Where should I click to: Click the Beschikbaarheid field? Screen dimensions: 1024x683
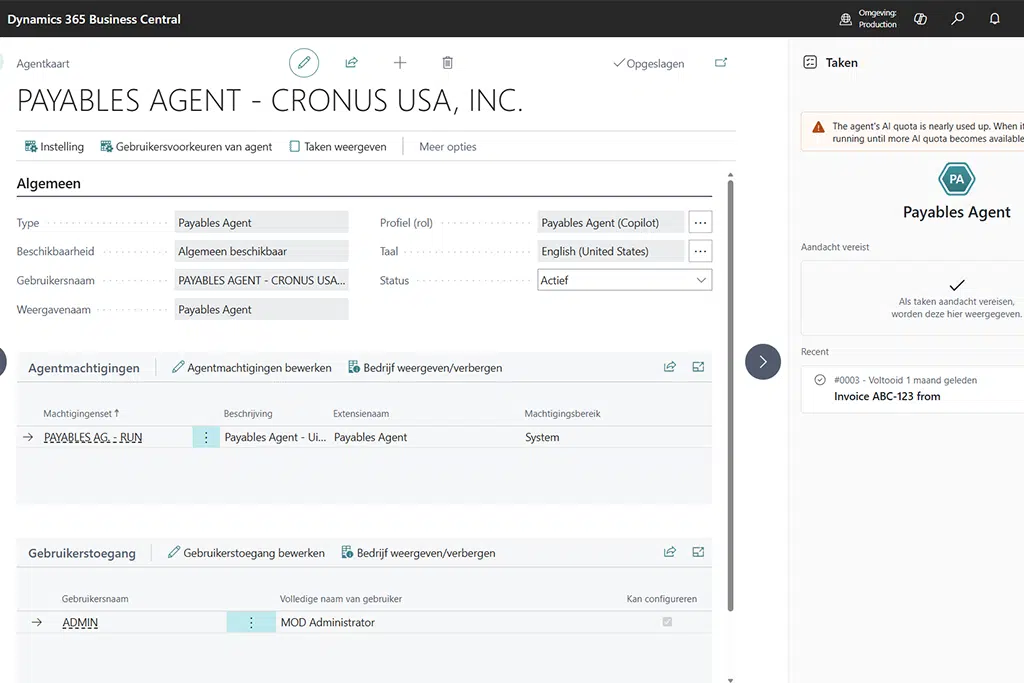[x=261, y=251]
